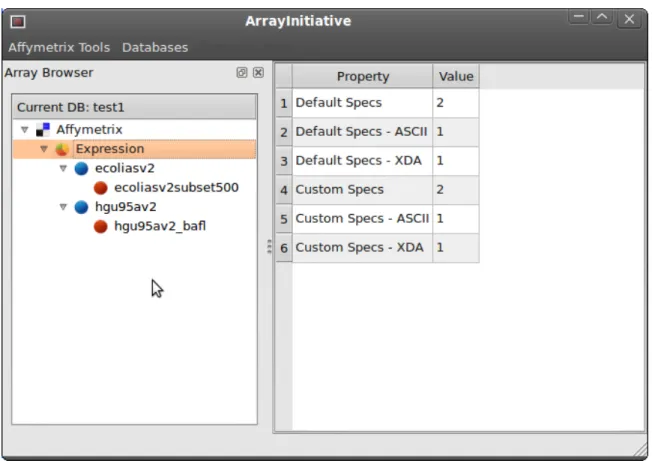Select row header number 5
Screen dimensions: 652x461
pos(284,219)
